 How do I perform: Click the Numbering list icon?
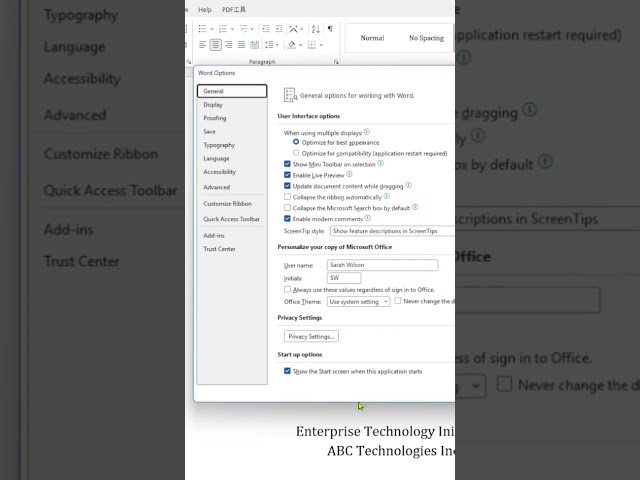point(223,29)
